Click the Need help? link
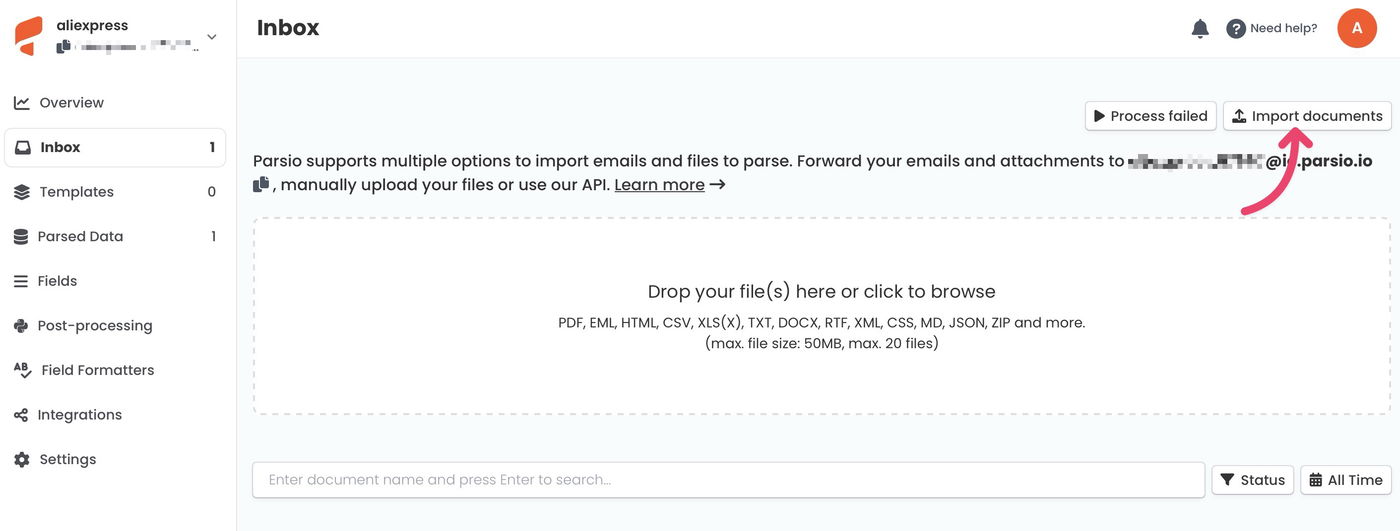 tap(1272, 29)
